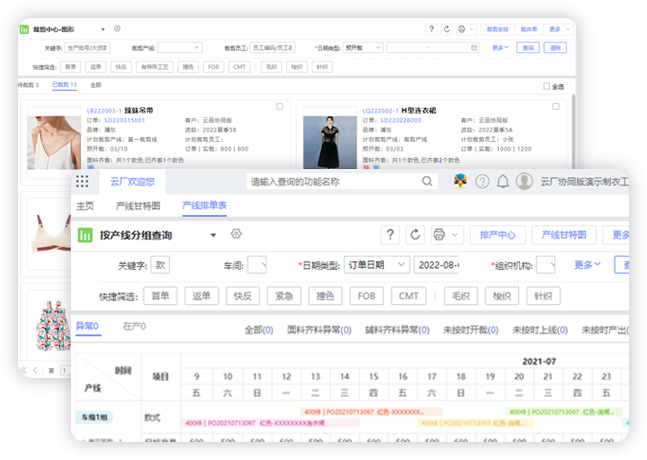Open the notification bell

503,181
